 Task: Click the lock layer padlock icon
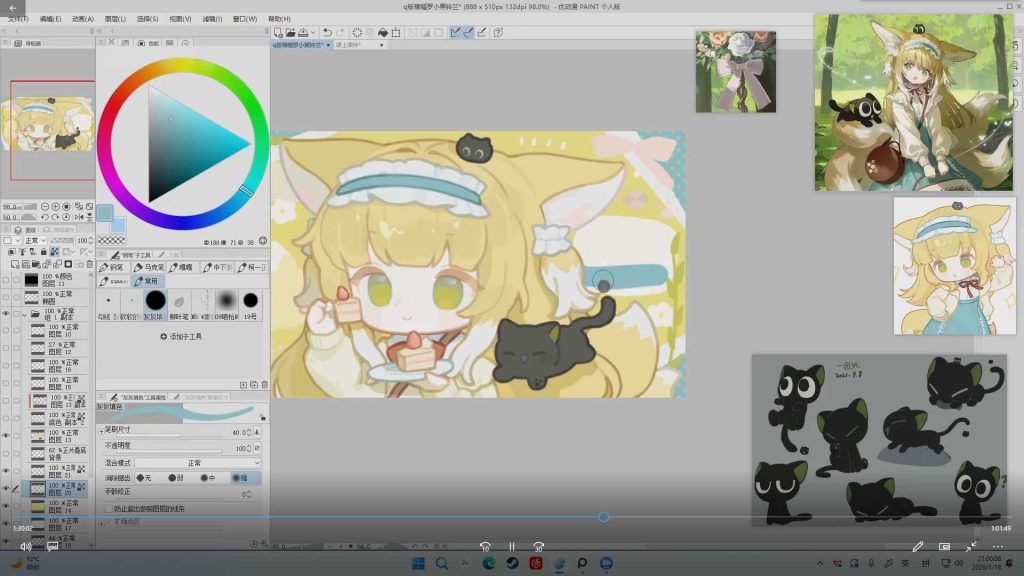click(44, 251)
